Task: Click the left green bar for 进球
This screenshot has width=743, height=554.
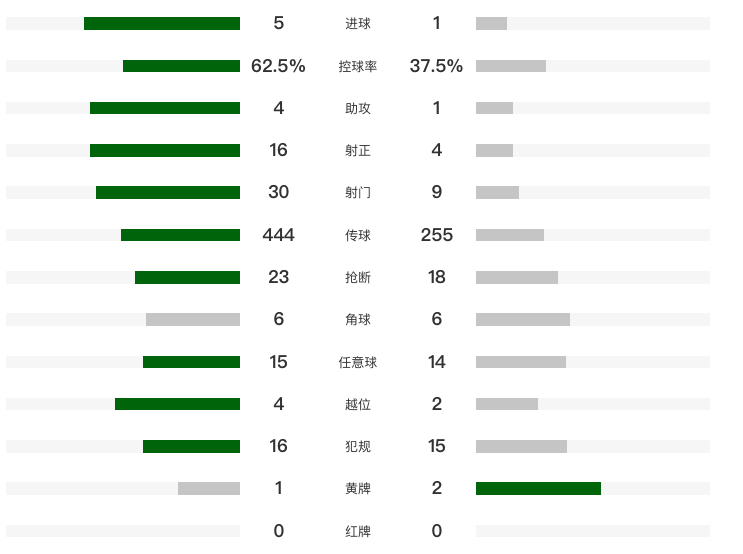Action: coord(162,23)
